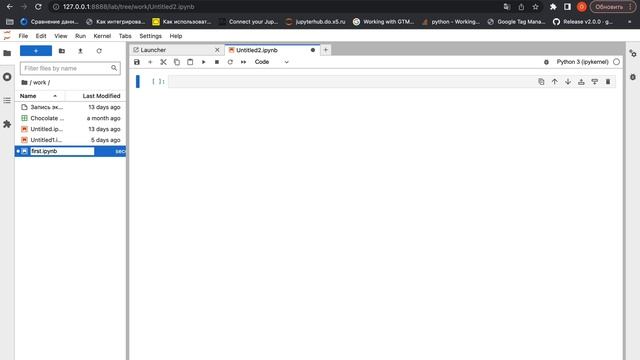Open Table of Contents sidebar icon

pos(7,100)
